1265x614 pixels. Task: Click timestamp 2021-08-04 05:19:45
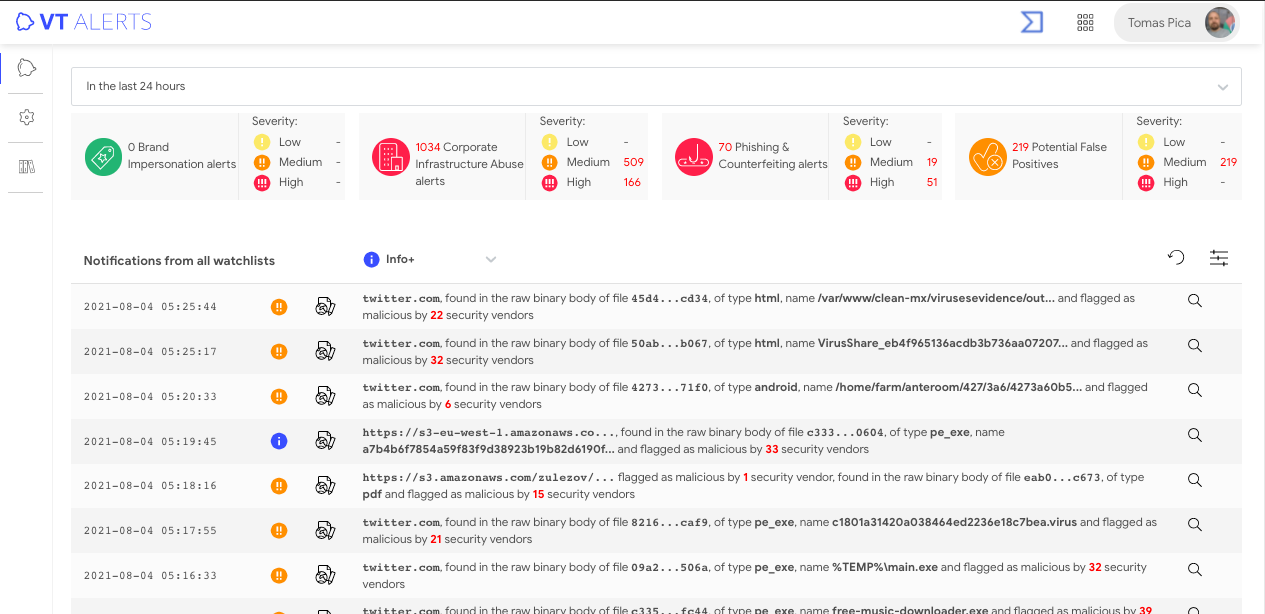coord(150,441)
